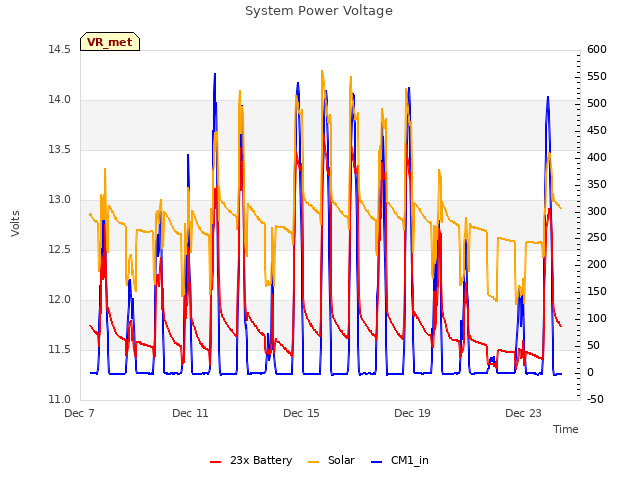Click the 250 right axis value
The width and height of the screenshot is (640, 480).
pos(597,238)
